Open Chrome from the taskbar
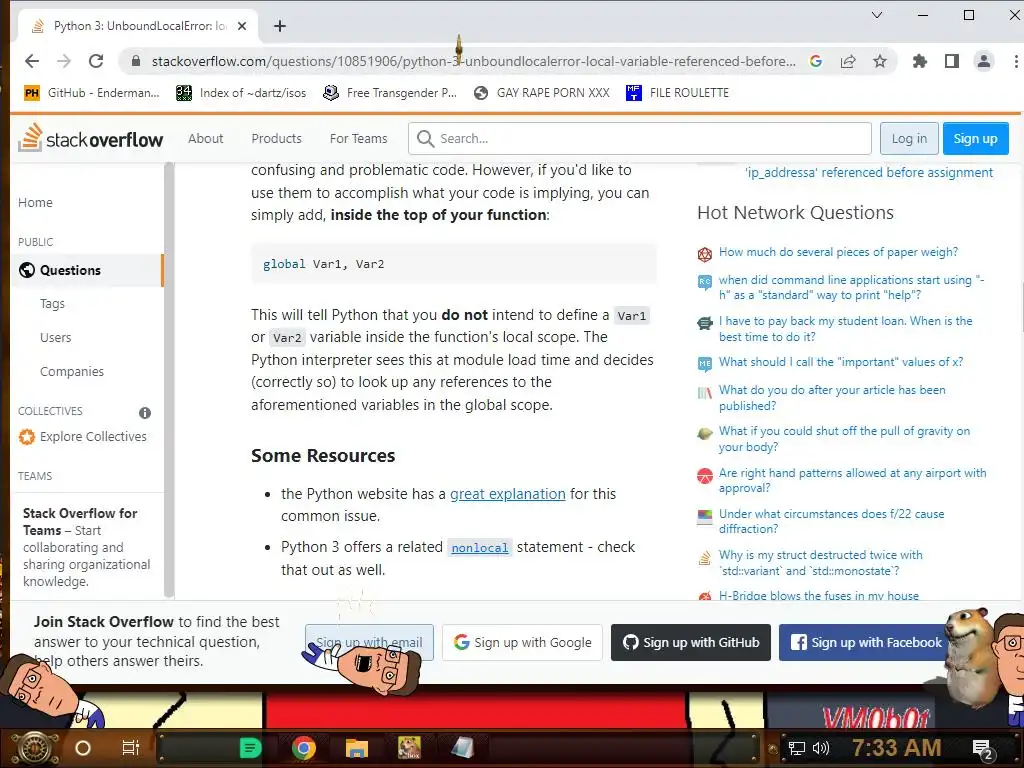 (x=304, y=748)
